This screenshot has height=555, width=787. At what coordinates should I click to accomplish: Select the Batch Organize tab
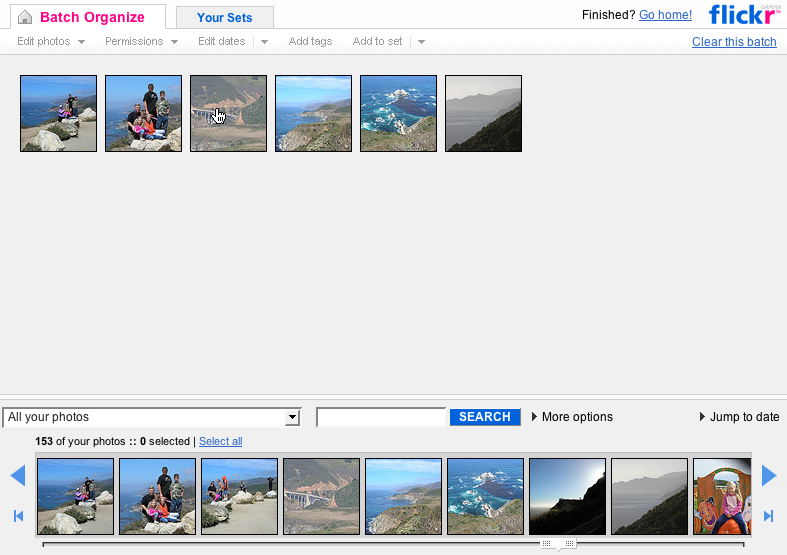click(91, 17)
